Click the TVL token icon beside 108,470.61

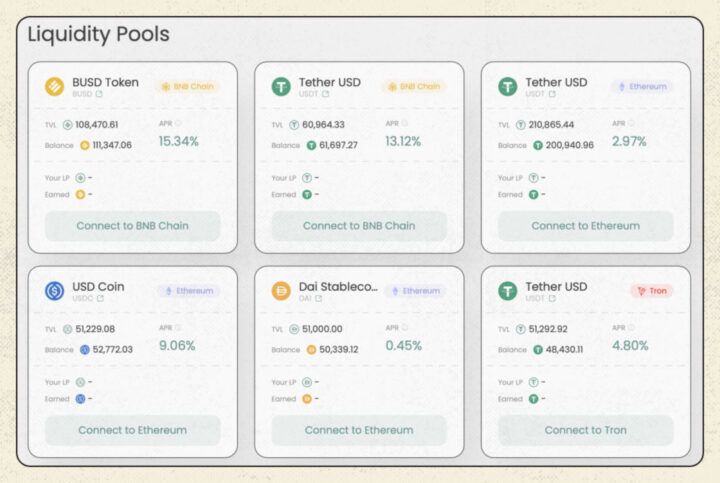[x=68, y=125]
